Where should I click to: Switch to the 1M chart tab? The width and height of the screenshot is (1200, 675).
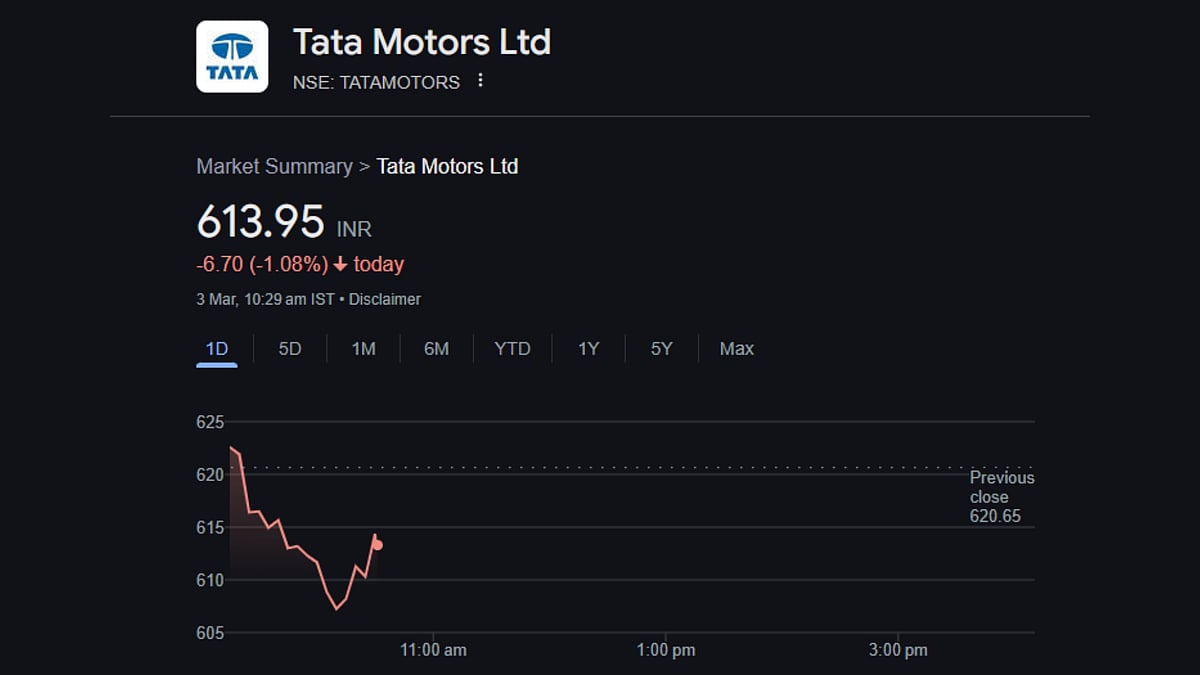click(363, 349)
